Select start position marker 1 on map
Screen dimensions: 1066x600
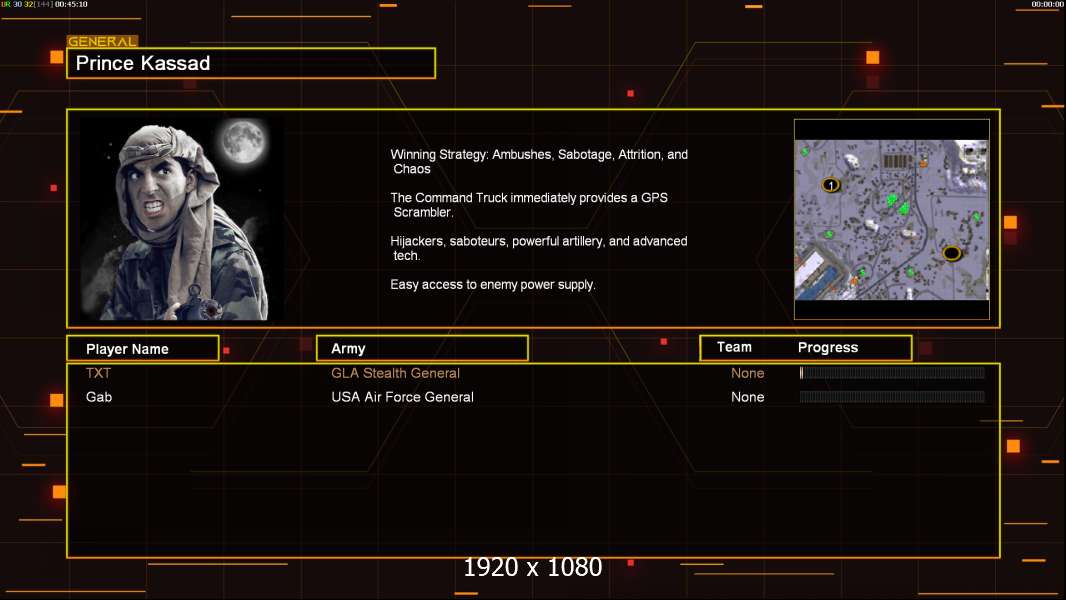(831, 185)
